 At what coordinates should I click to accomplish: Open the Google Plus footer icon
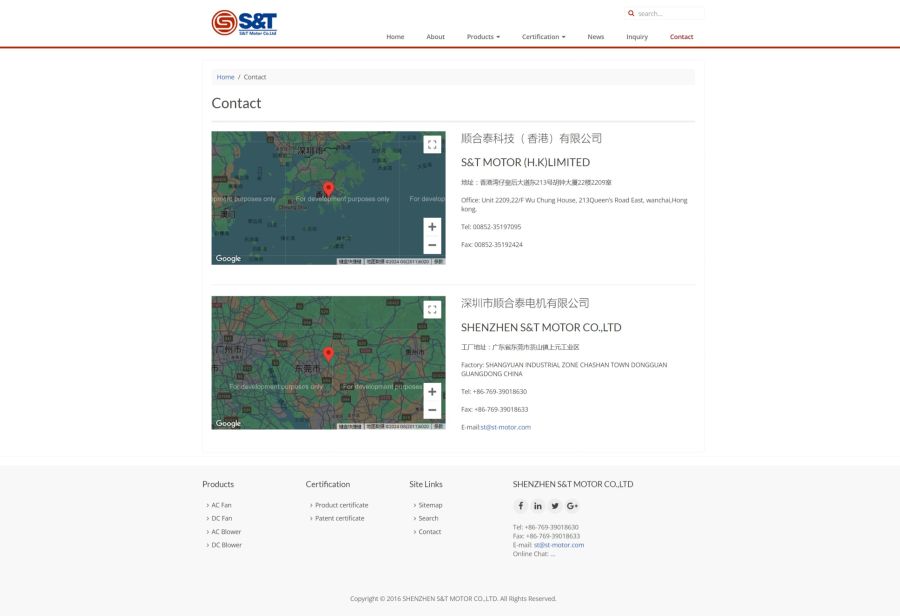[x=572, y=506]
